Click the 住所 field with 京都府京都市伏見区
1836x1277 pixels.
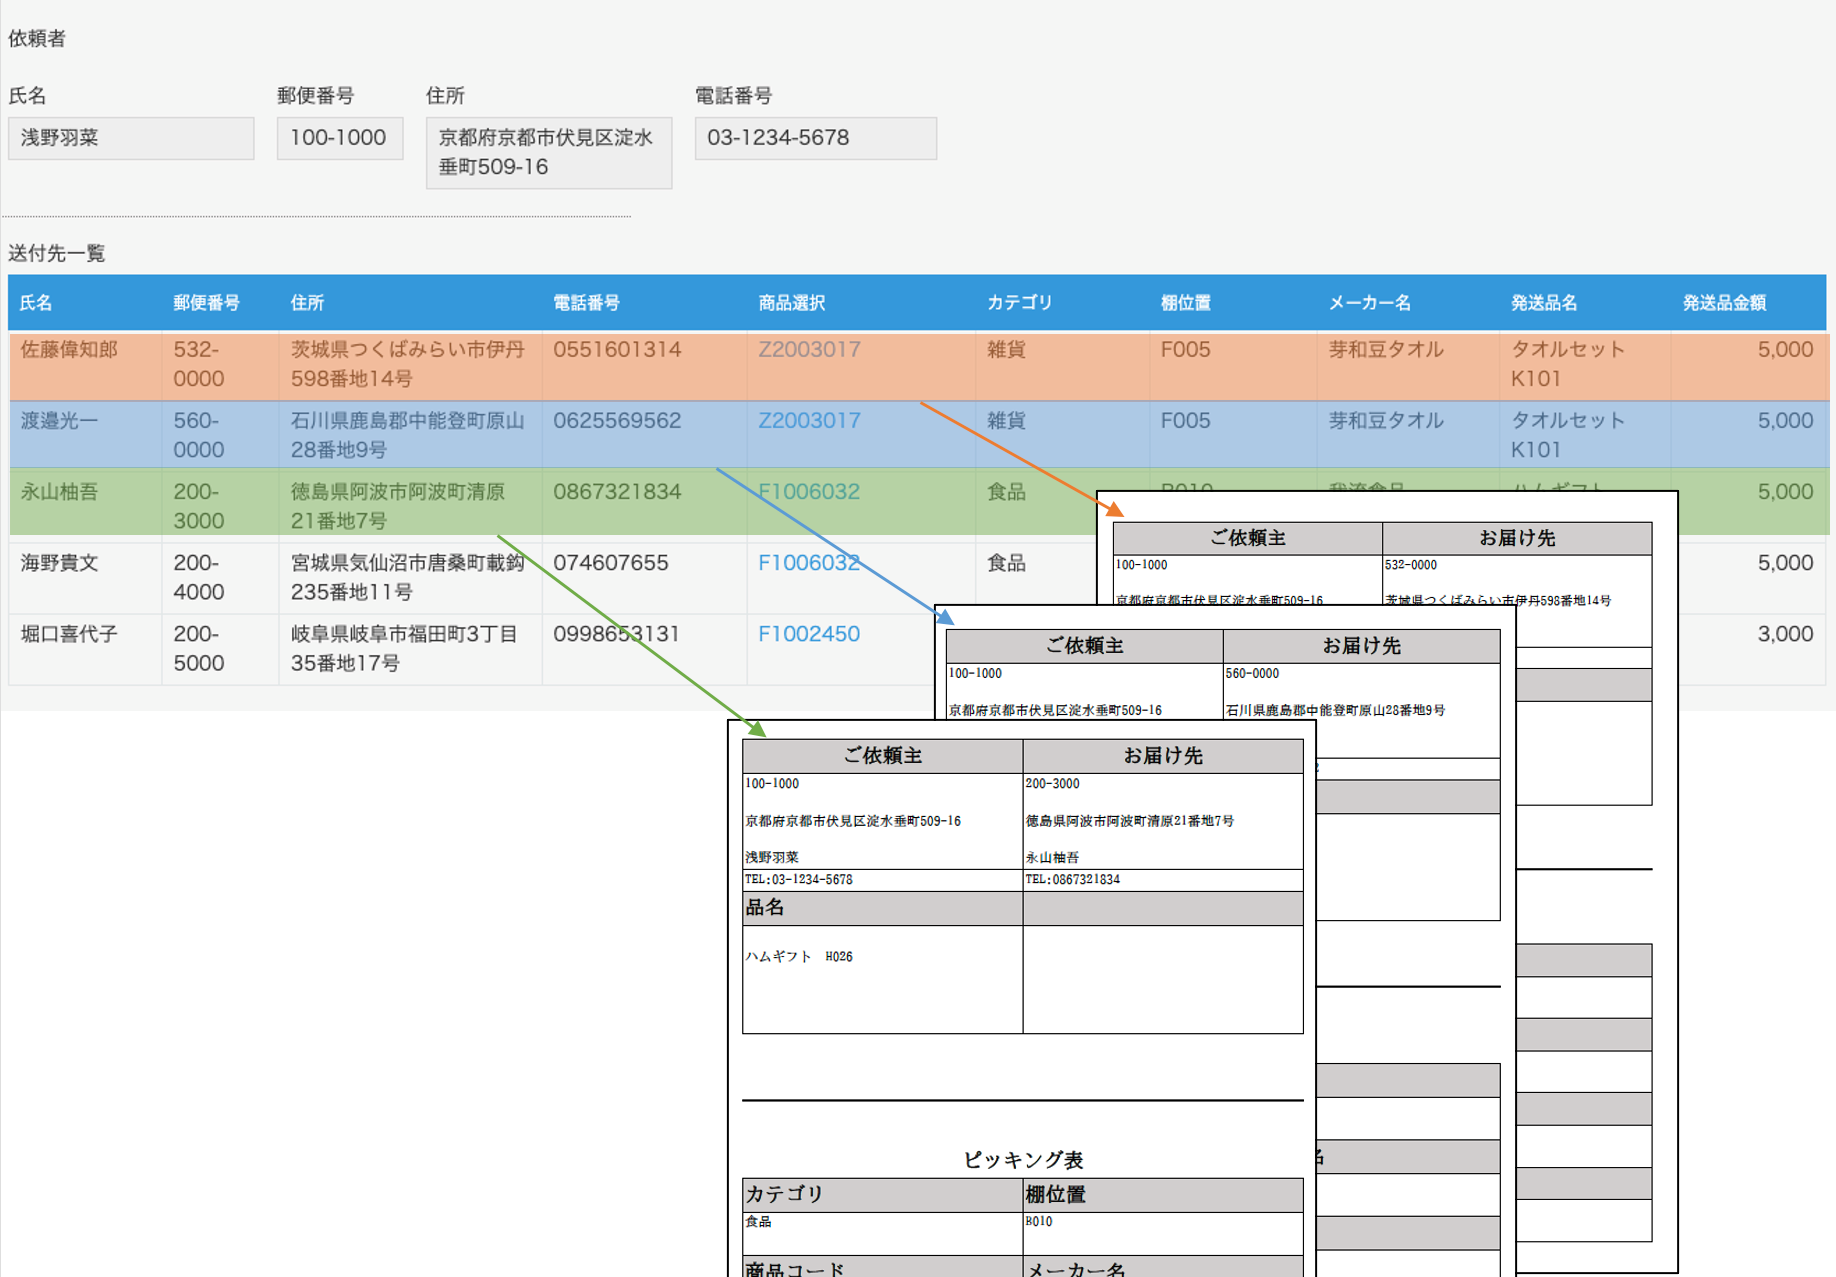(x=549, y=153)
